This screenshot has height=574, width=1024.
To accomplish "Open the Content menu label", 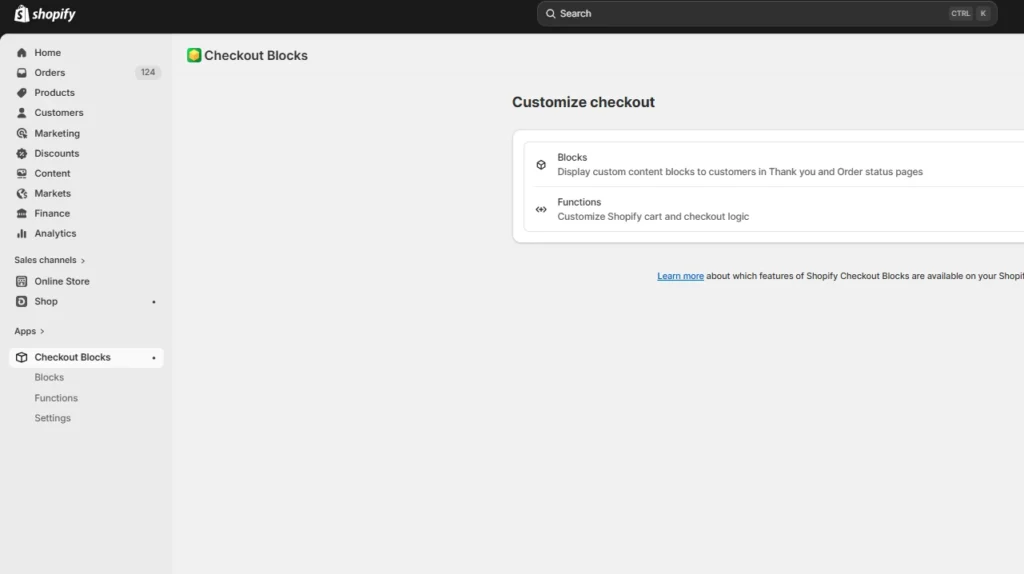I will [x=52, y=174].
